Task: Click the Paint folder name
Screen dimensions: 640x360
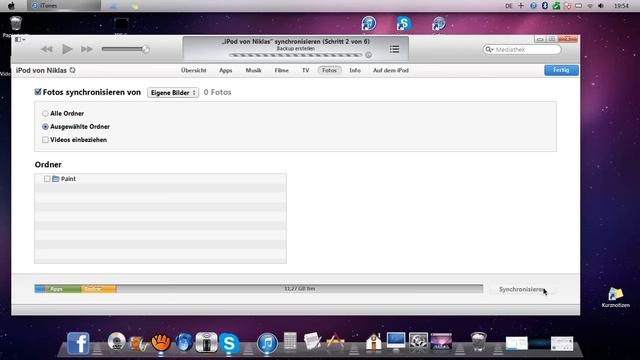Action: pyautogui.click(x=68, y=179)
